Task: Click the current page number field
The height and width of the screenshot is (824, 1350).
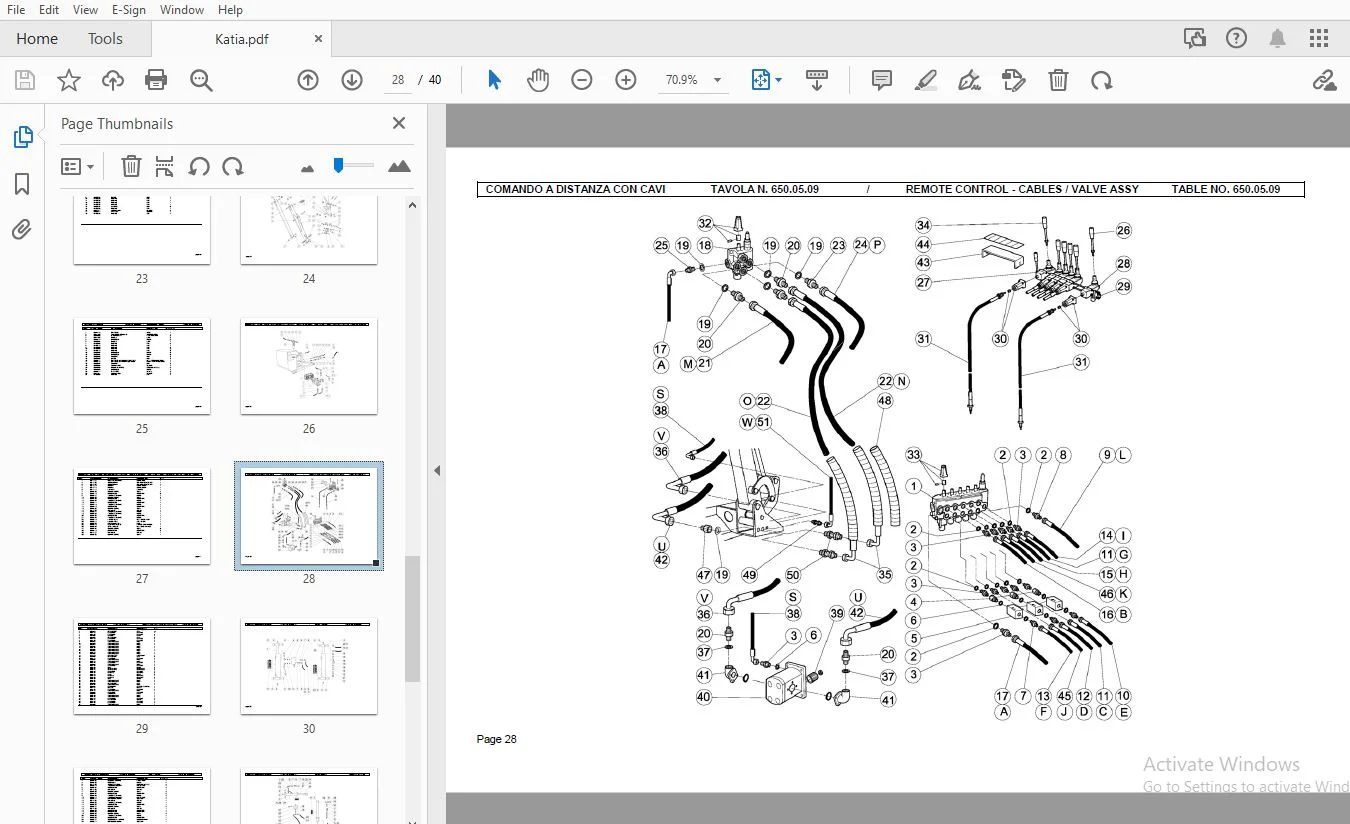Action: click(x=398, y=80)
